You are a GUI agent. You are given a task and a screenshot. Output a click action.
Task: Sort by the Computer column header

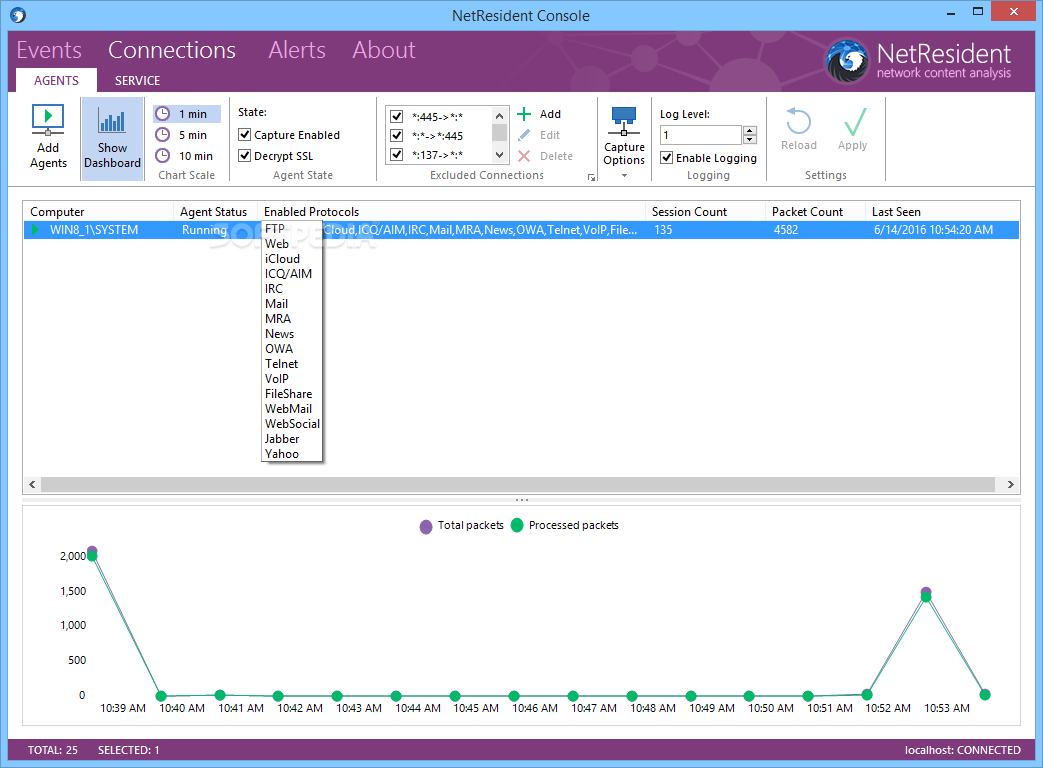[x=98, y=211]
